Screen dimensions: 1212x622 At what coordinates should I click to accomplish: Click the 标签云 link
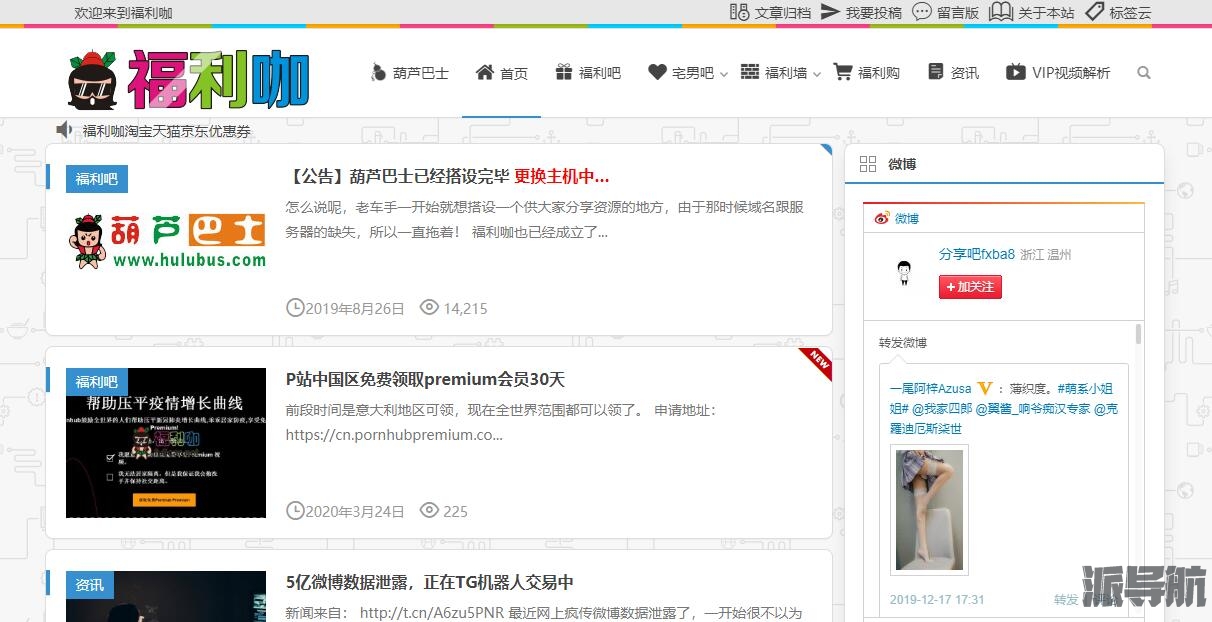click(x=1130, y=13)
